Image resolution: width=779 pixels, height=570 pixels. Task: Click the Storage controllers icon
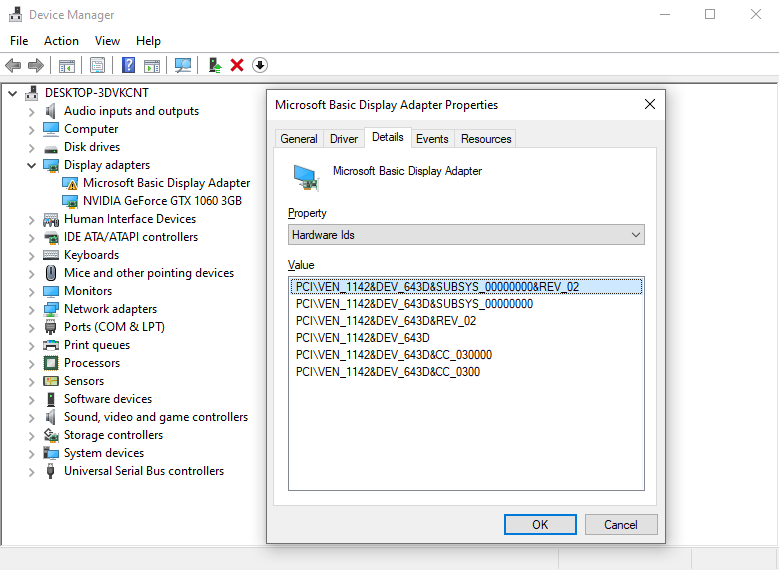point(51,435)
